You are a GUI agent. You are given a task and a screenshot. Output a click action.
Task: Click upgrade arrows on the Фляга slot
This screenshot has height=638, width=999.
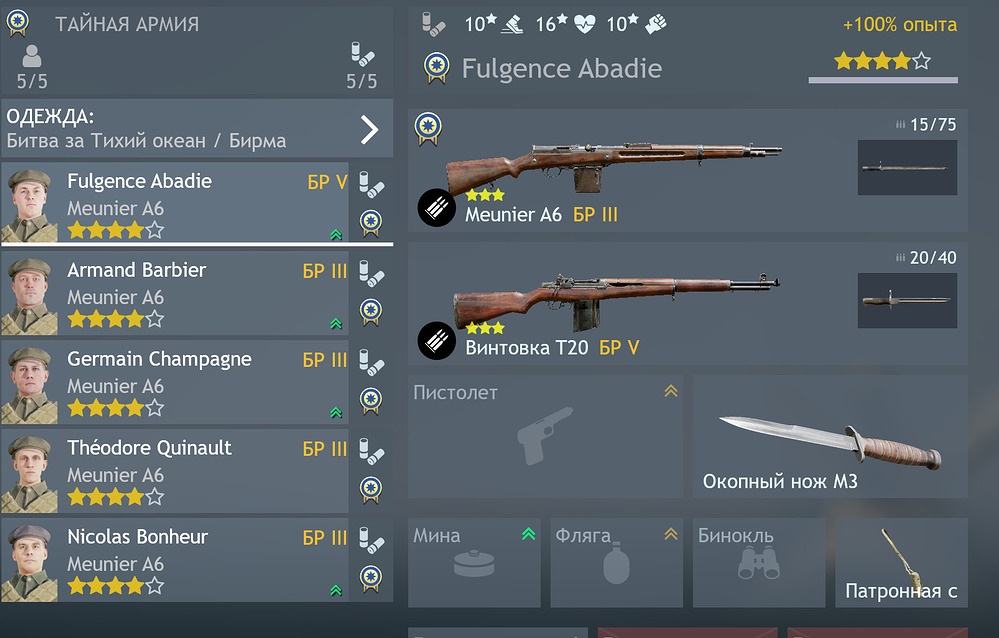coord(671,533)
